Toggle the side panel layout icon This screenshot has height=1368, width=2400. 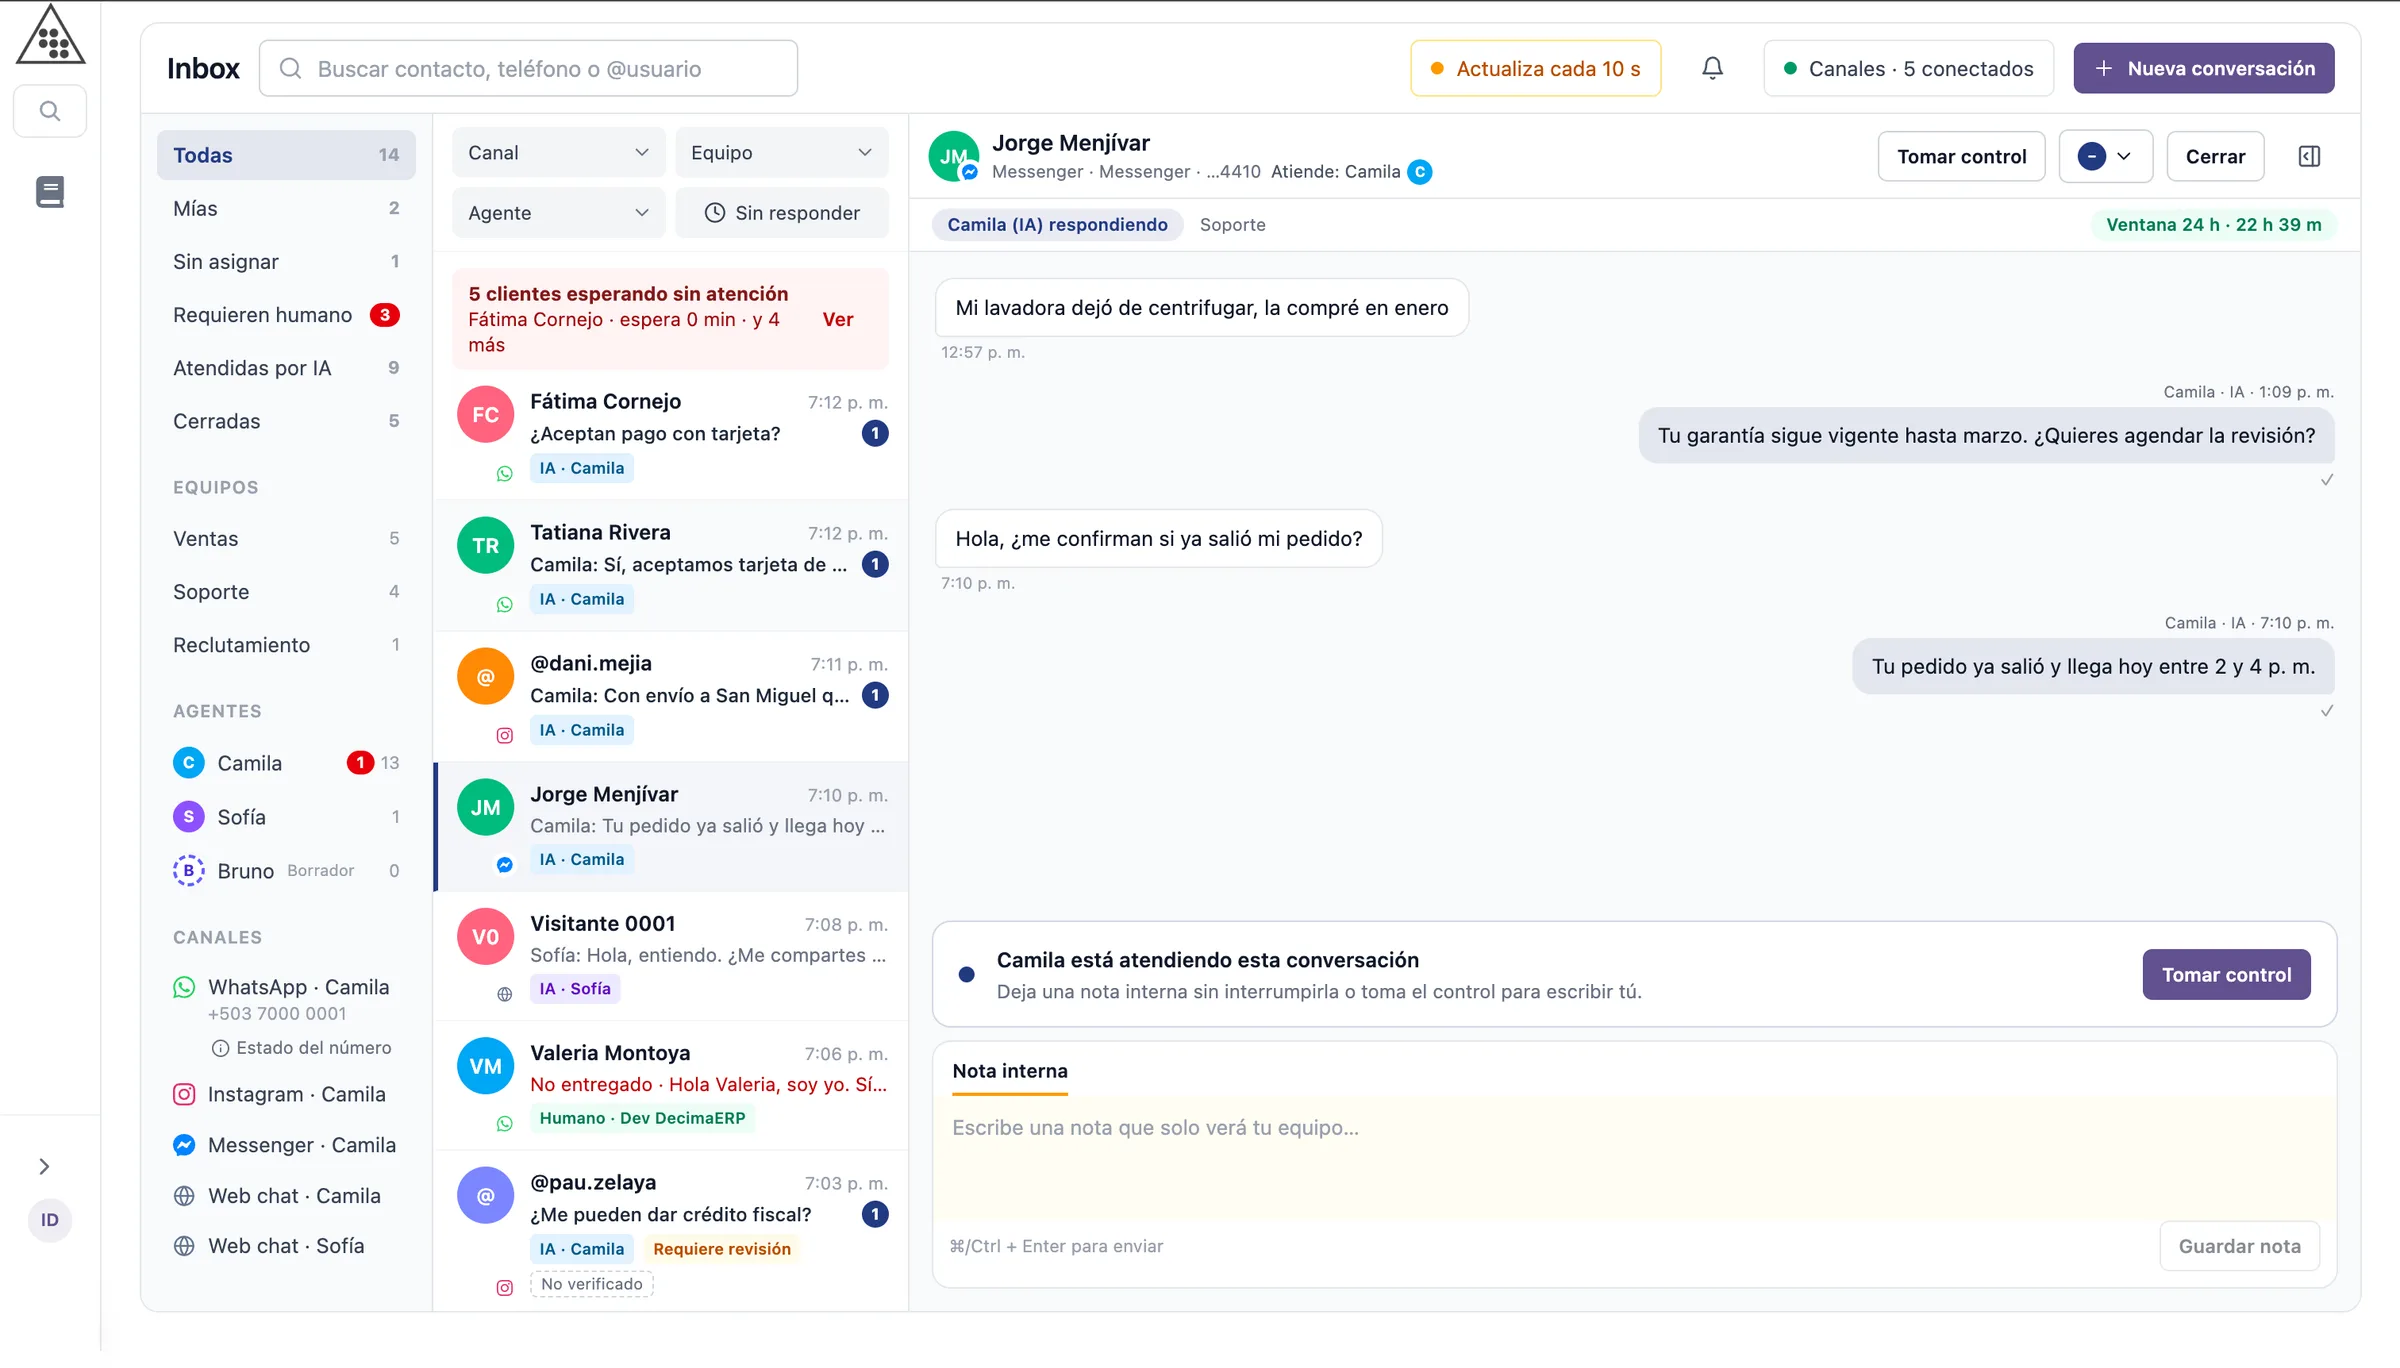click(x=2309, y=156)
